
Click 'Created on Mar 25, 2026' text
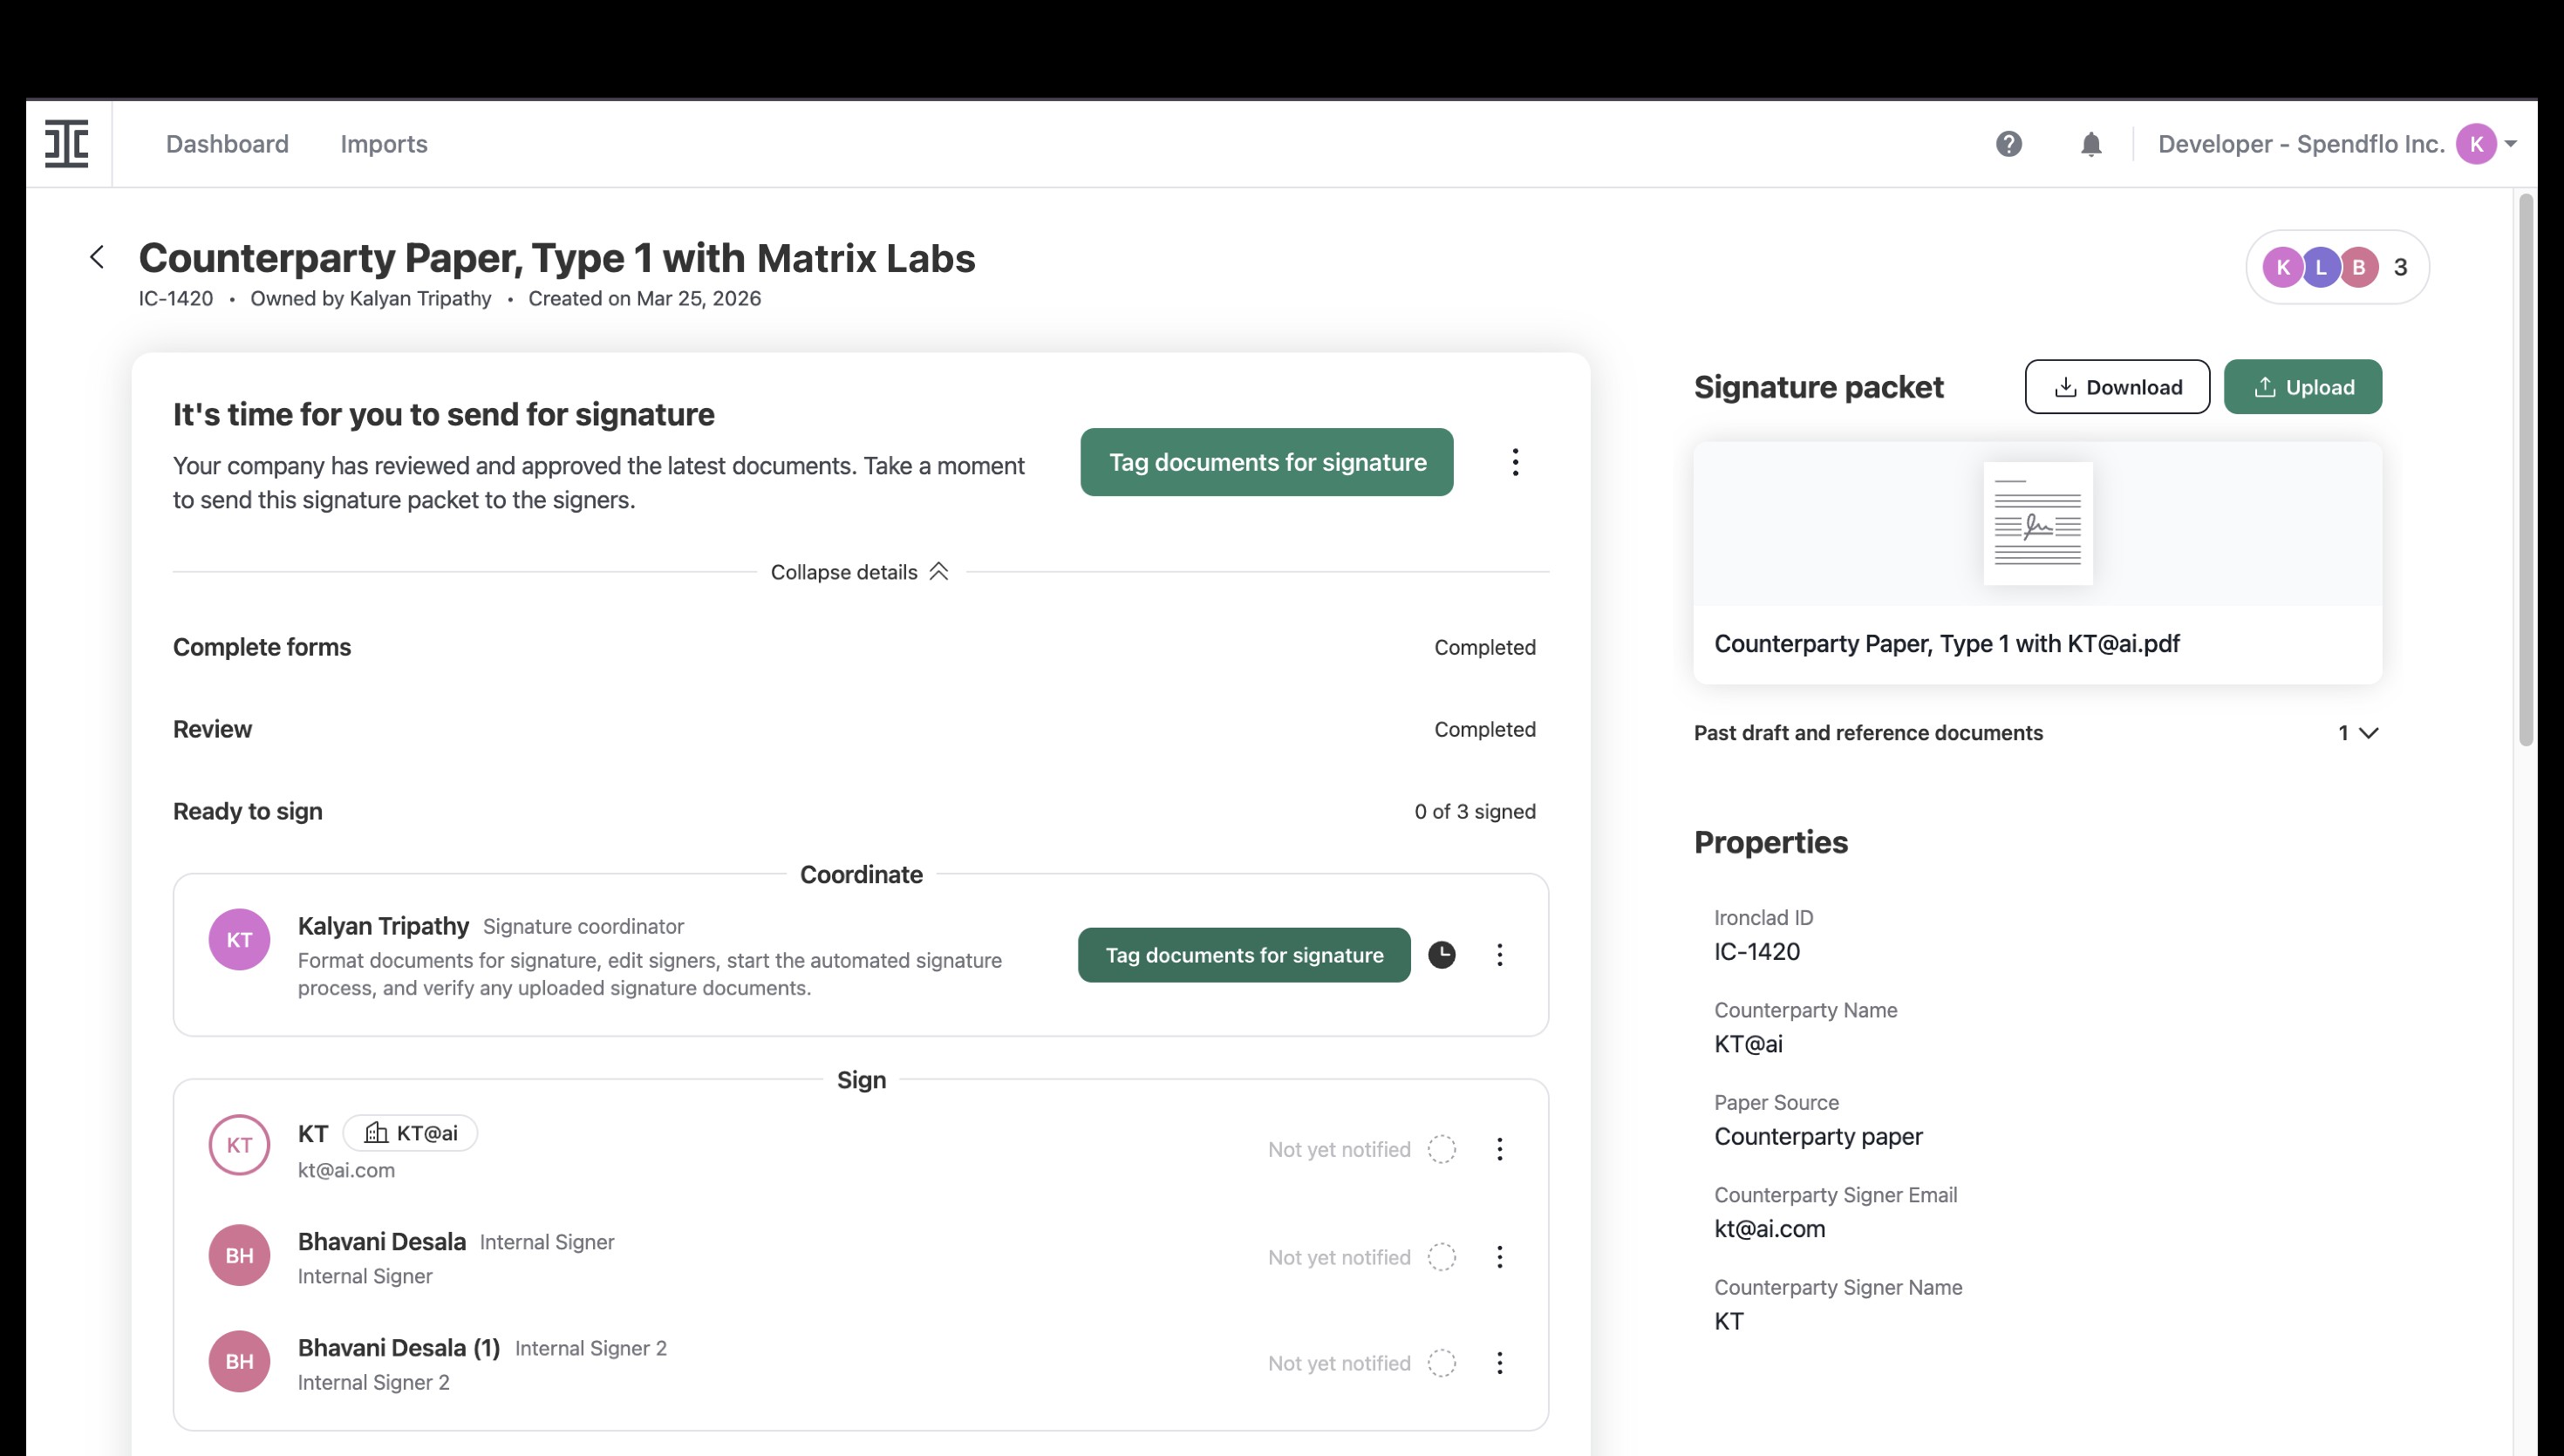pyautogui.click(x=644, y=298)
